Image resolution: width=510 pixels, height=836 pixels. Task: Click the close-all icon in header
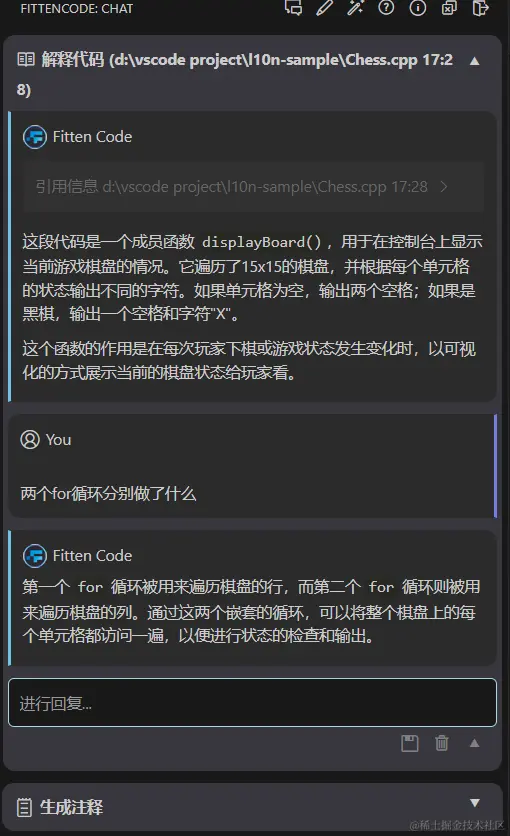pyautogui.click(x=449, y=7)
